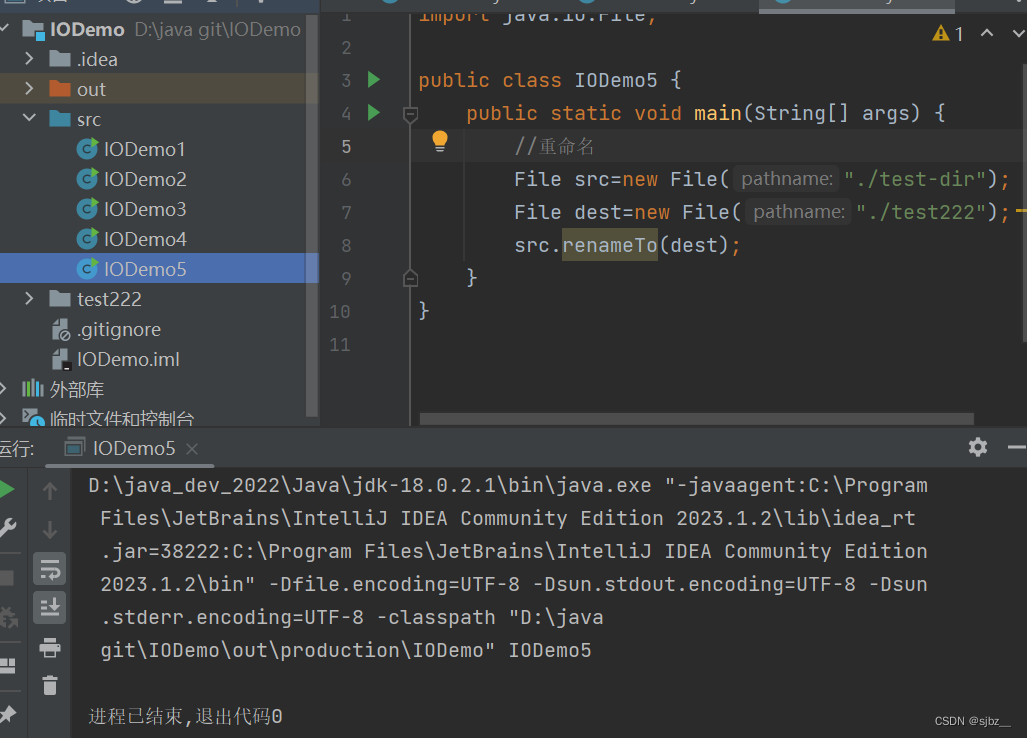Run IODemo5 class from gutter on line 3
The width and height of the screenshot is (1027, 738).
coord(373,80)
